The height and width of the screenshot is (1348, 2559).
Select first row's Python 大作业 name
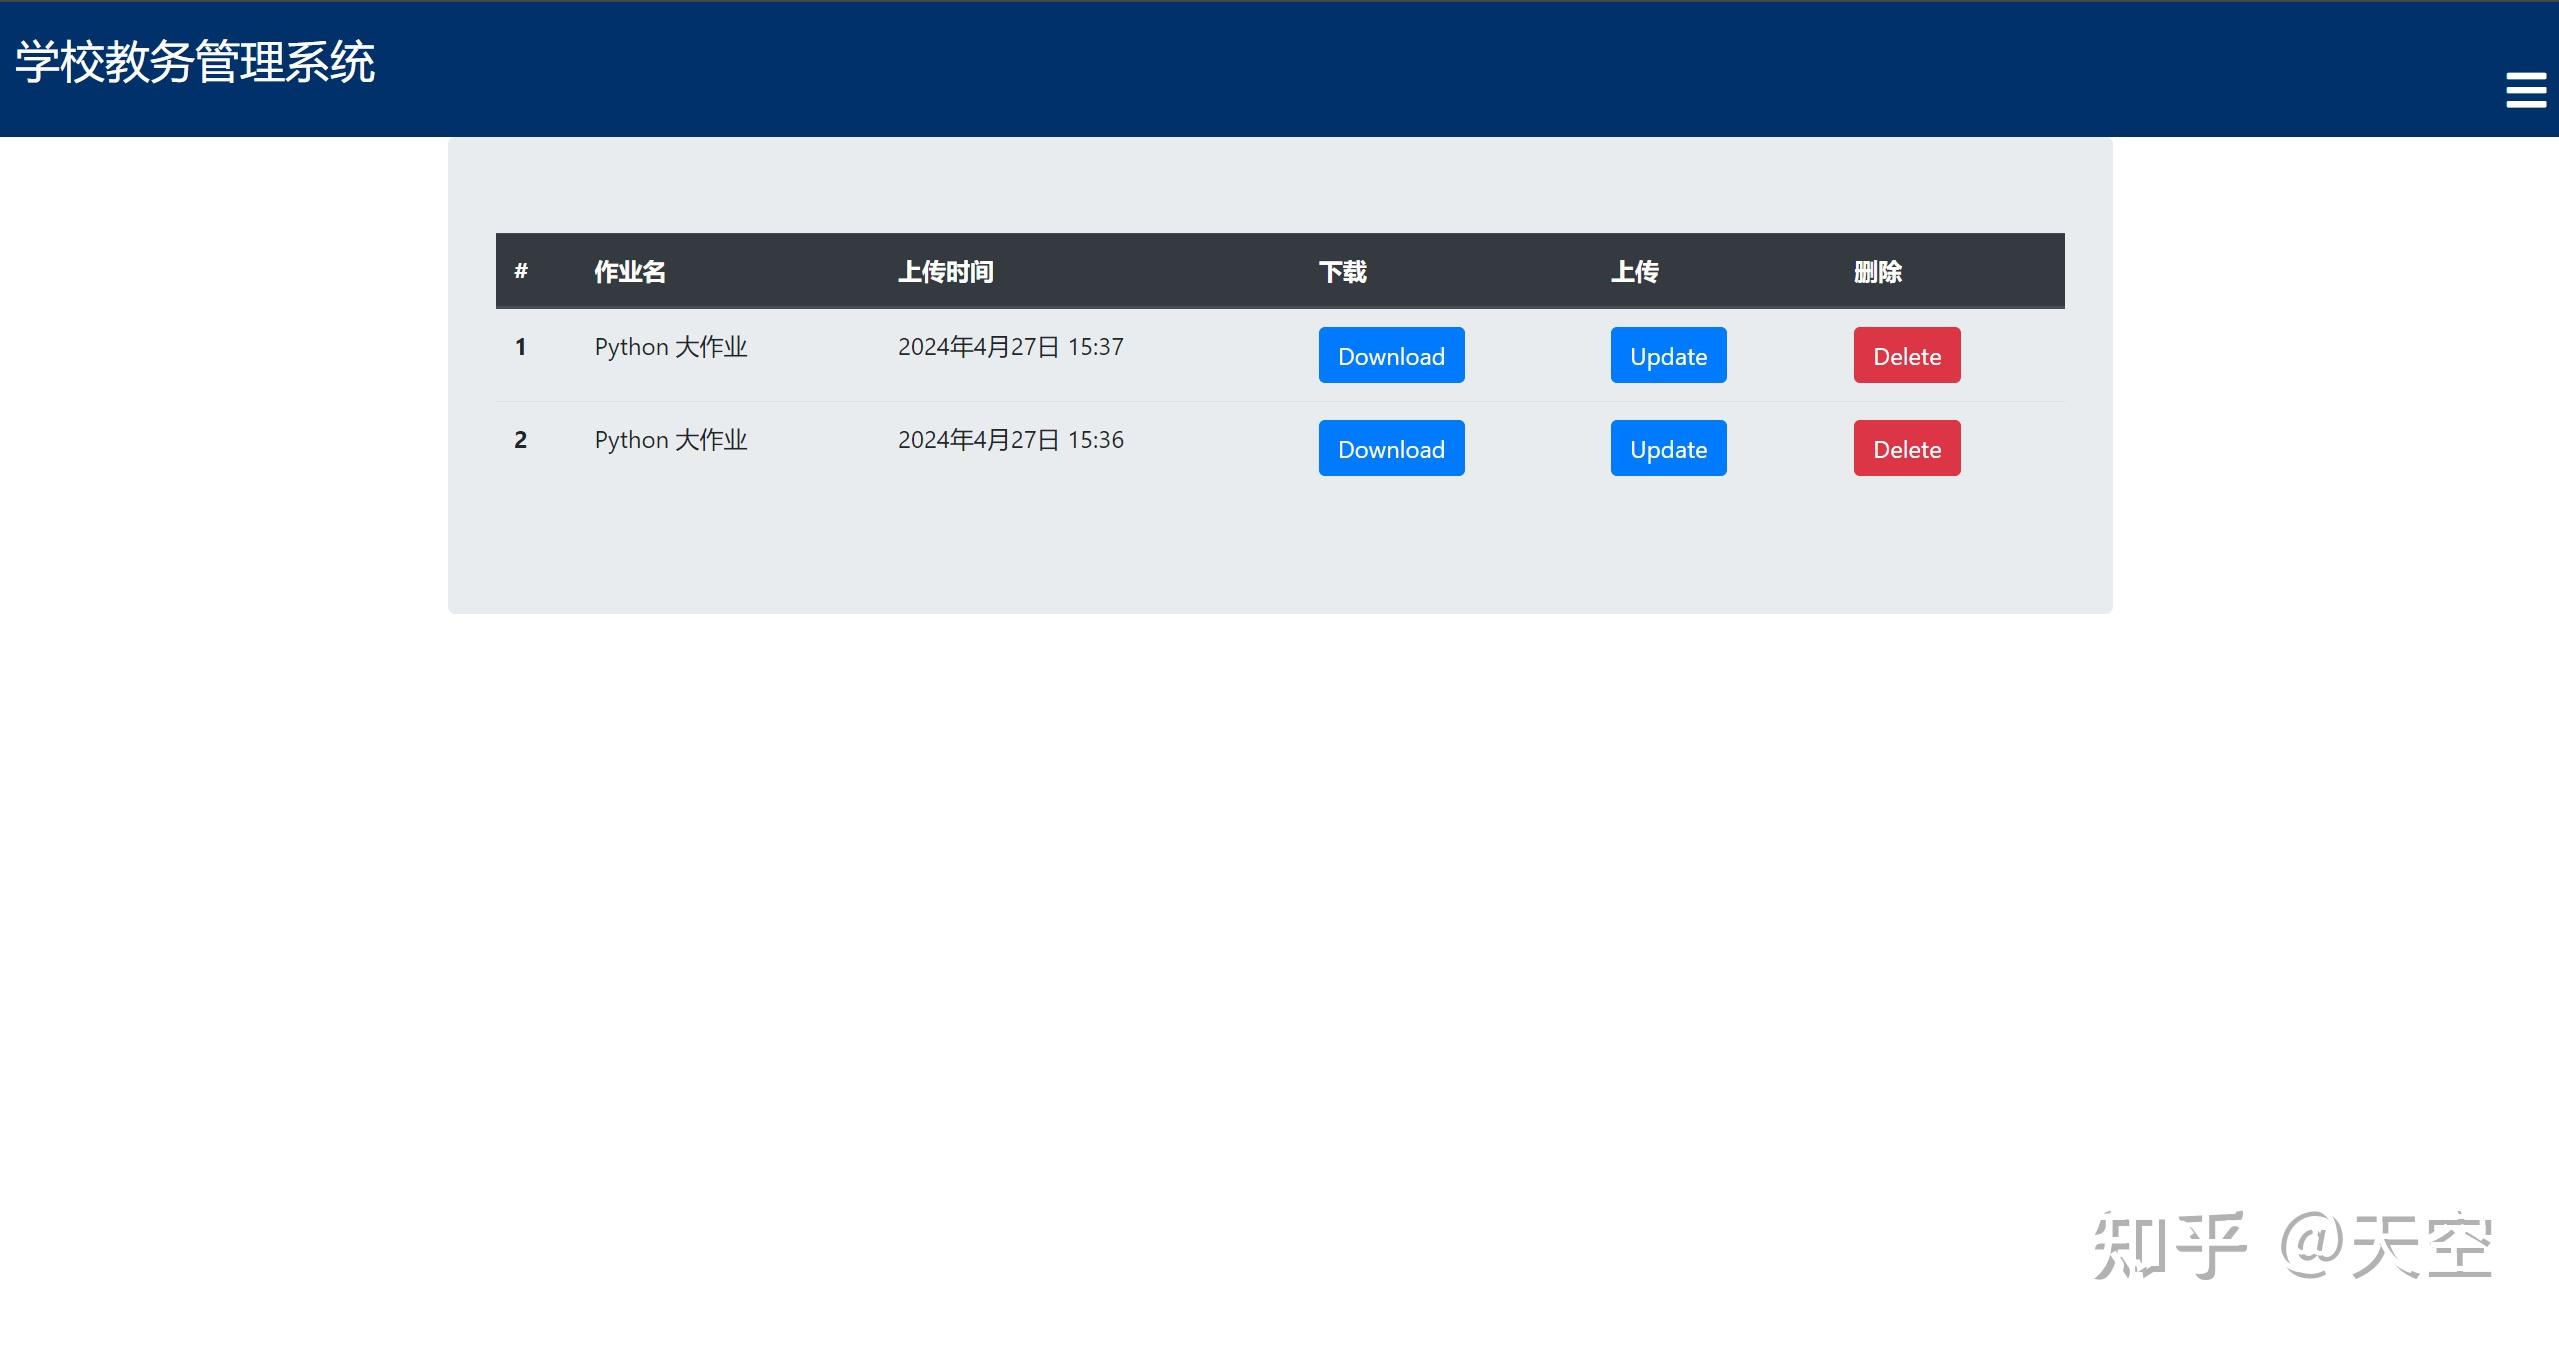point(670,347)
